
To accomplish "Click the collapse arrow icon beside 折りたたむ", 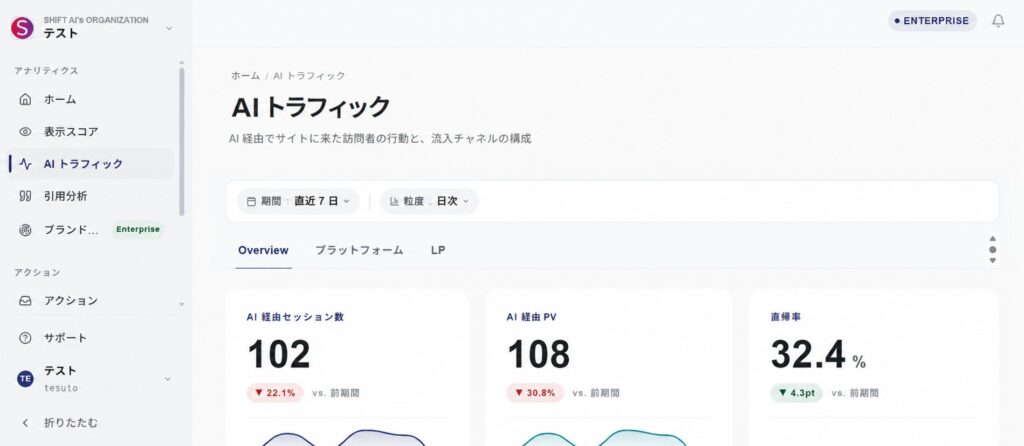I will 25,422.
